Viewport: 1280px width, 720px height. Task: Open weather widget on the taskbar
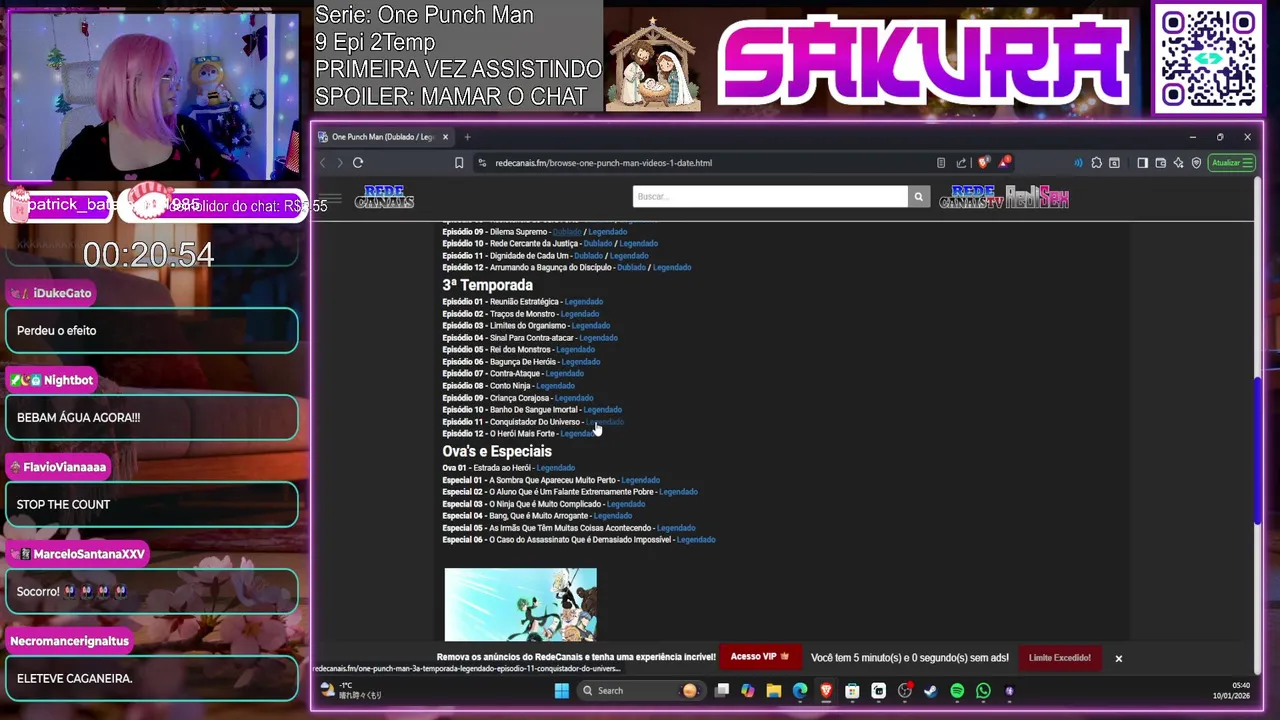(x=351, y=690)
